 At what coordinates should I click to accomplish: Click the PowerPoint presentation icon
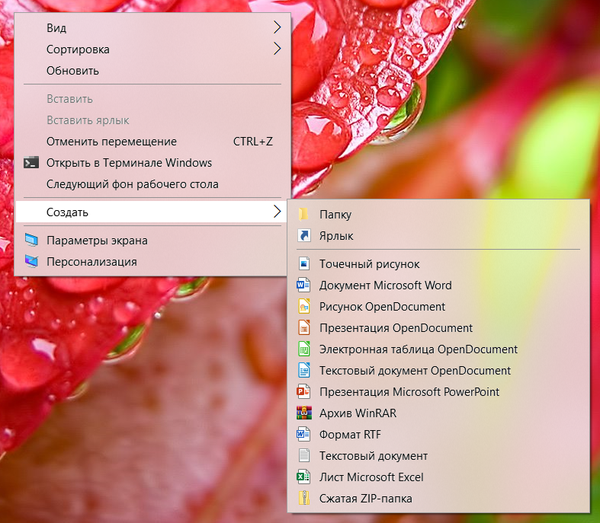point(304,392)
